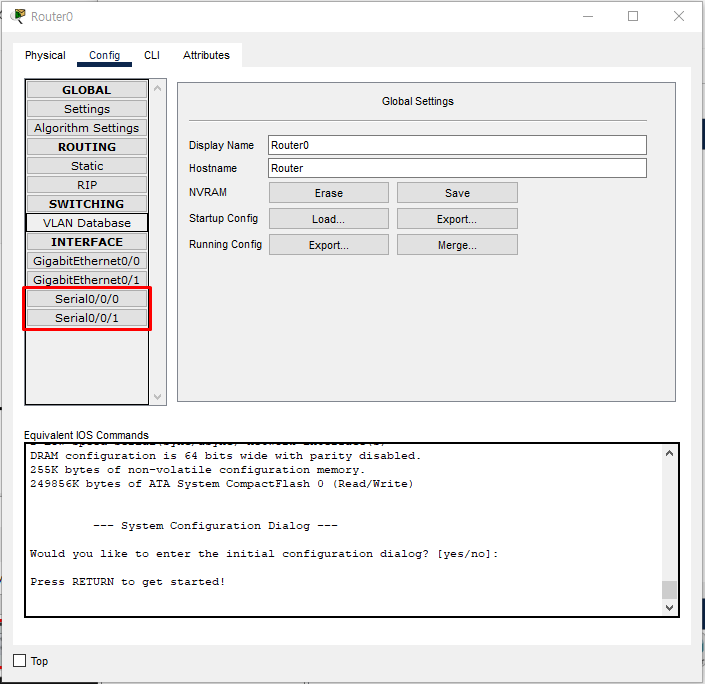Click the Display Name input field

tap(457, 145)
